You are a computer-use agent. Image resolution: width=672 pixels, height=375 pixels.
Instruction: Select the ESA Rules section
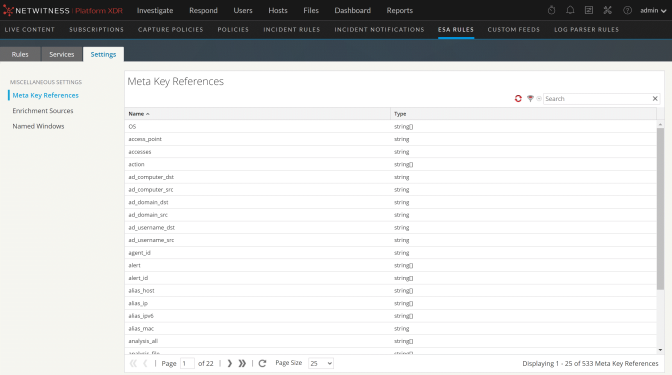[456, 30]
